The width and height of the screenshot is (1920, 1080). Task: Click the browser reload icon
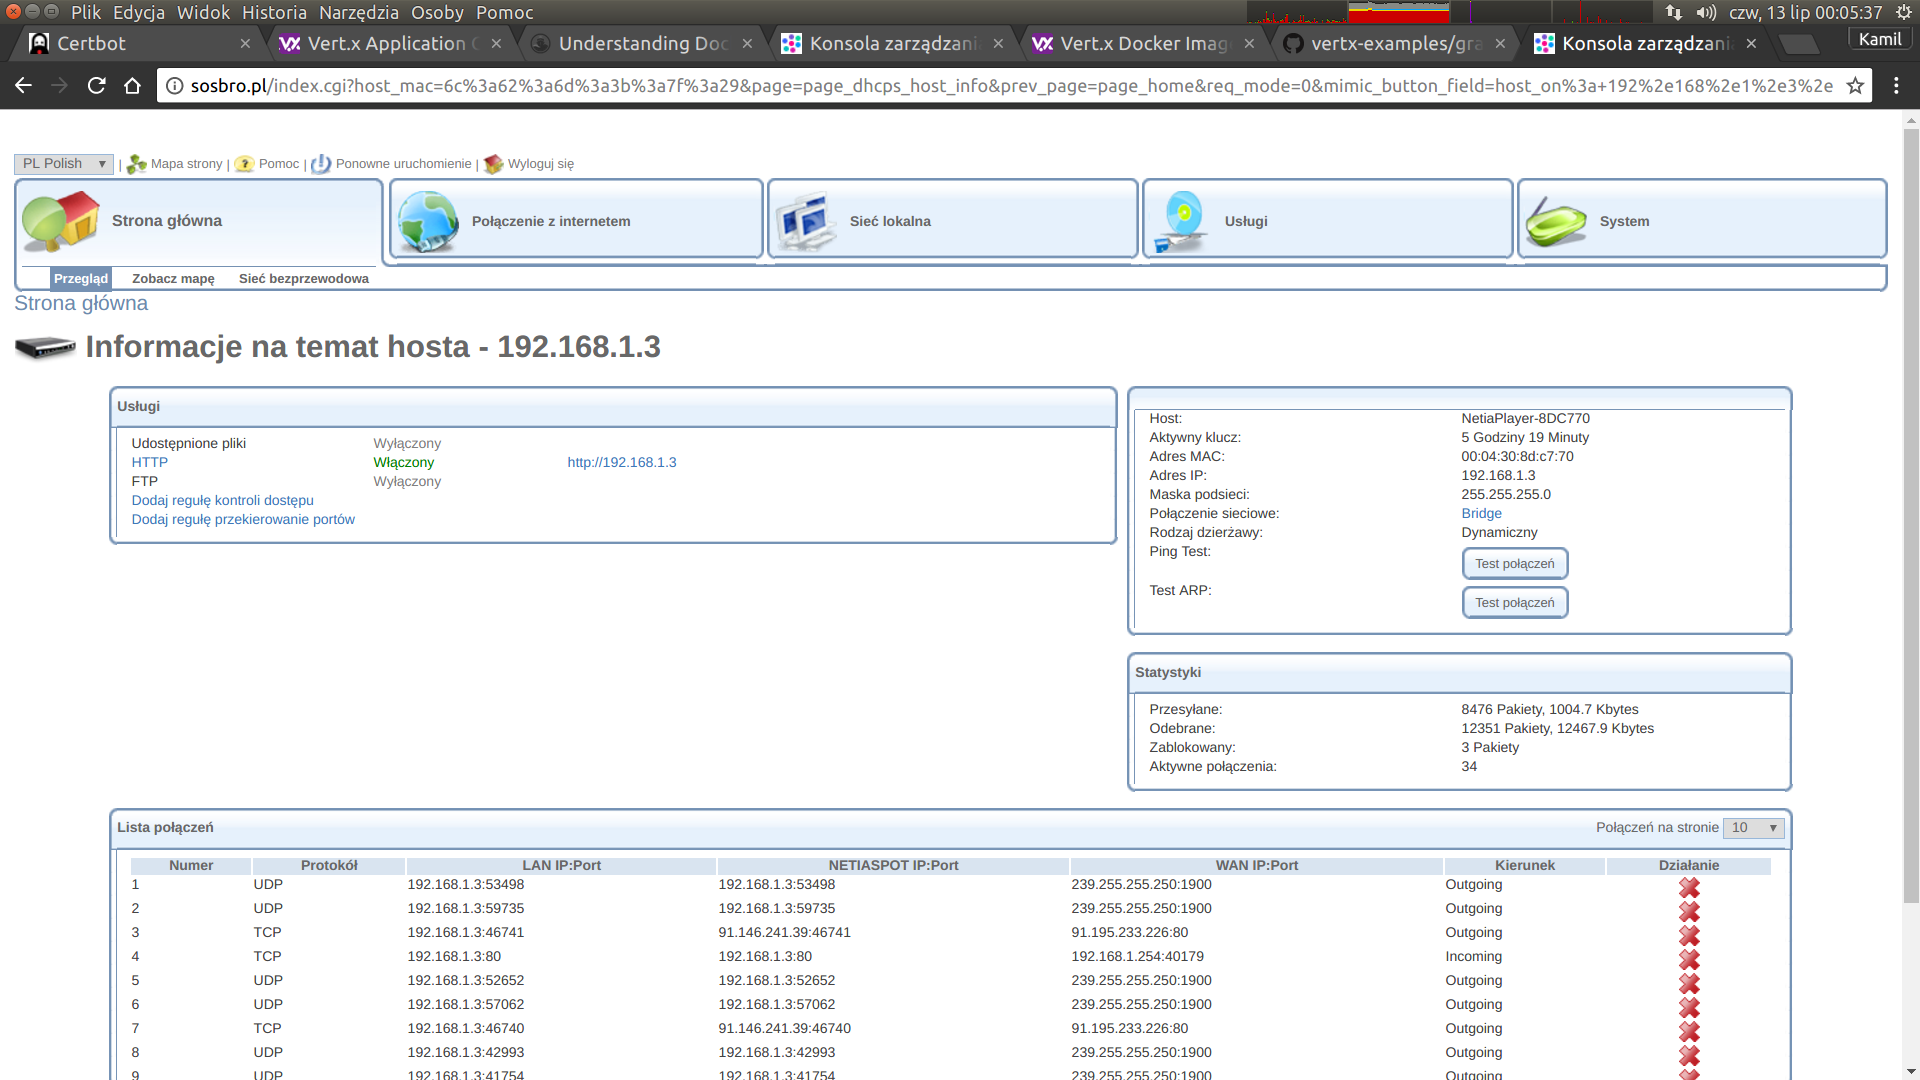coord(96,86)
